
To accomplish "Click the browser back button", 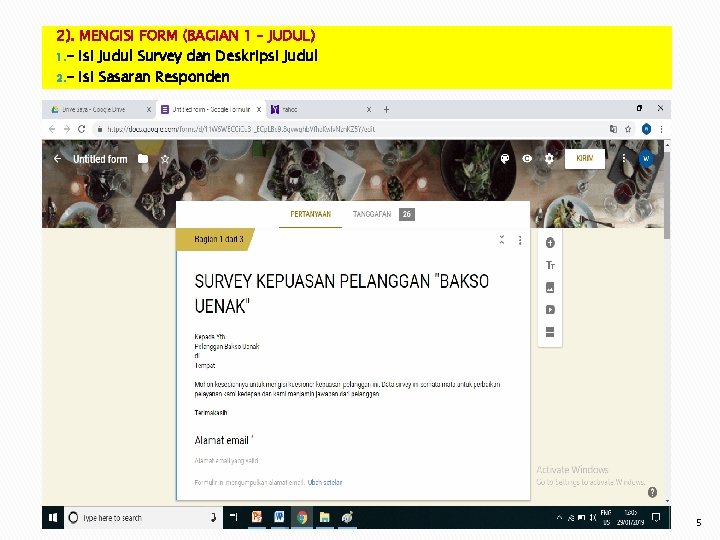I will (x=52, y=129).
